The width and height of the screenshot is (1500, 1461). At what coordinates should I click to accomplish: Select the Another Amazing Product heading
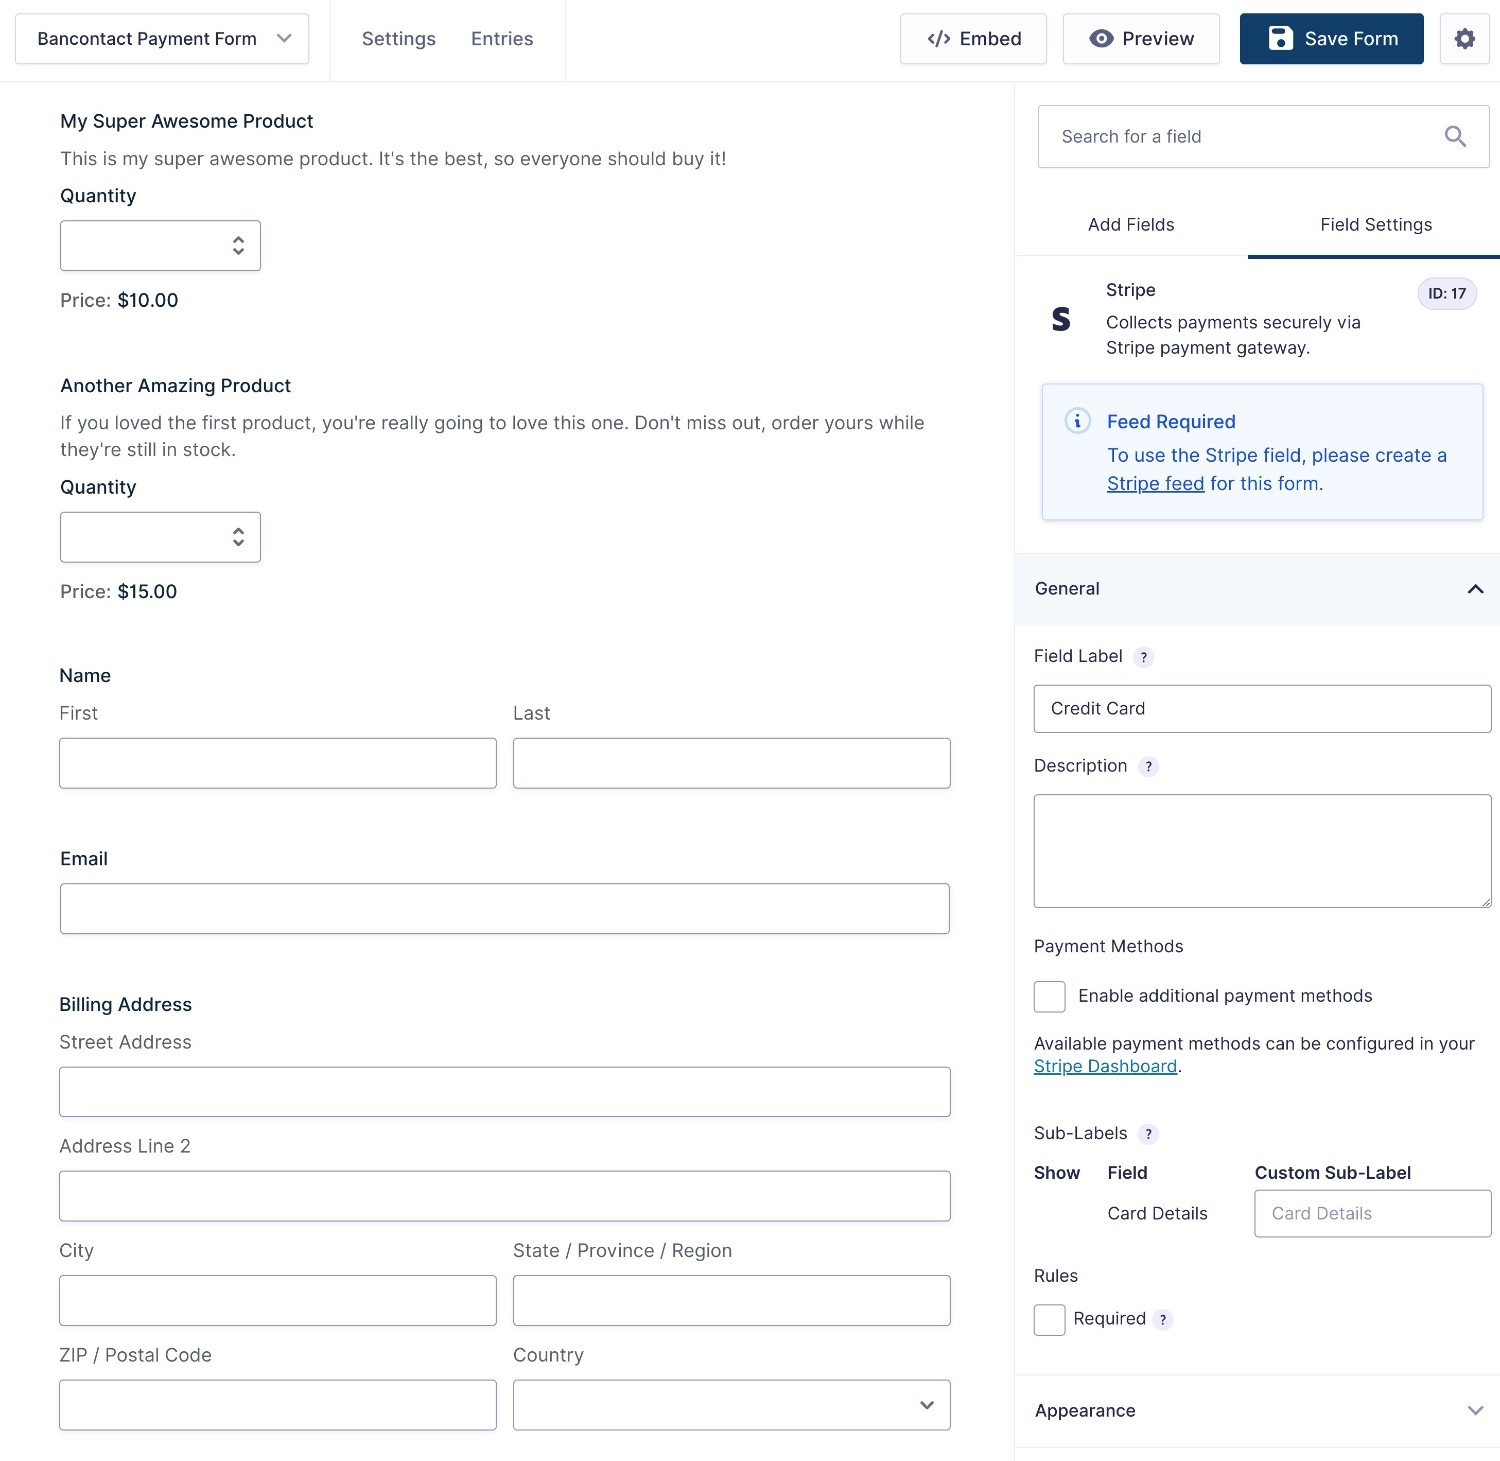click(175, 386)
